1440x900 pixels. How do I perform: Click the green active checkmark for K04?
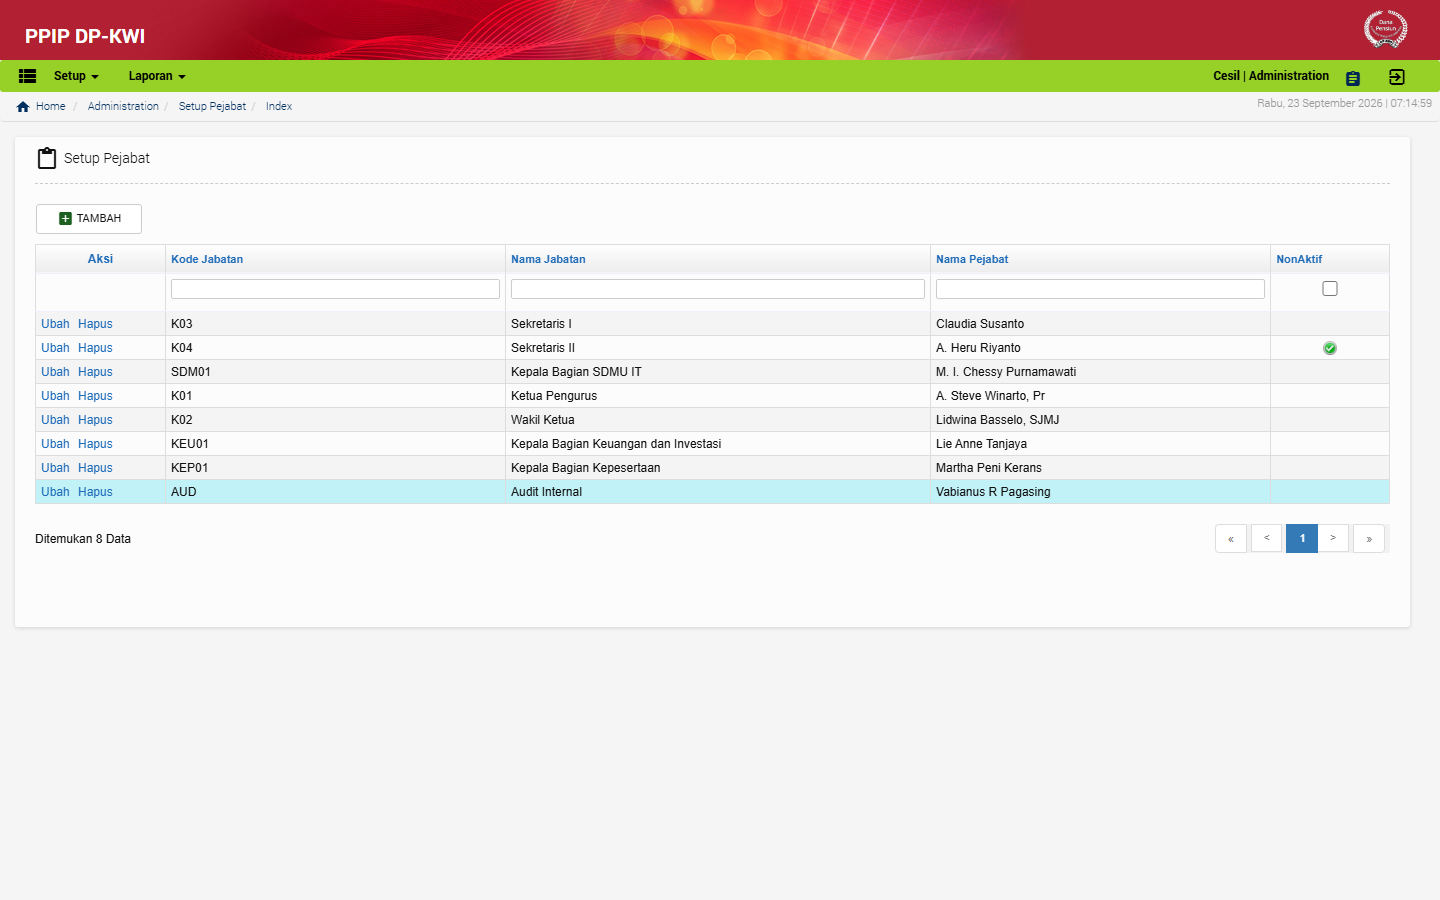1330,348
